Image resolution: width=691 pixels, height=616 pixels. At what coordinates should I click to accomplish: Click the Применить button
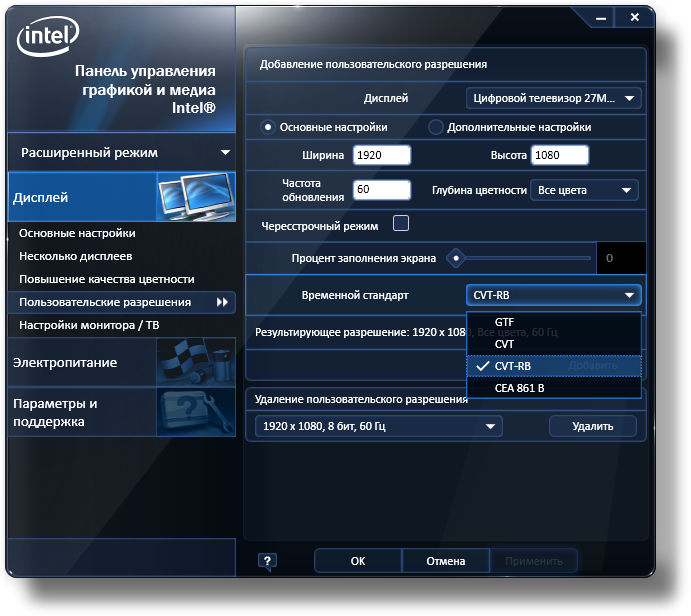coord(534,561)
